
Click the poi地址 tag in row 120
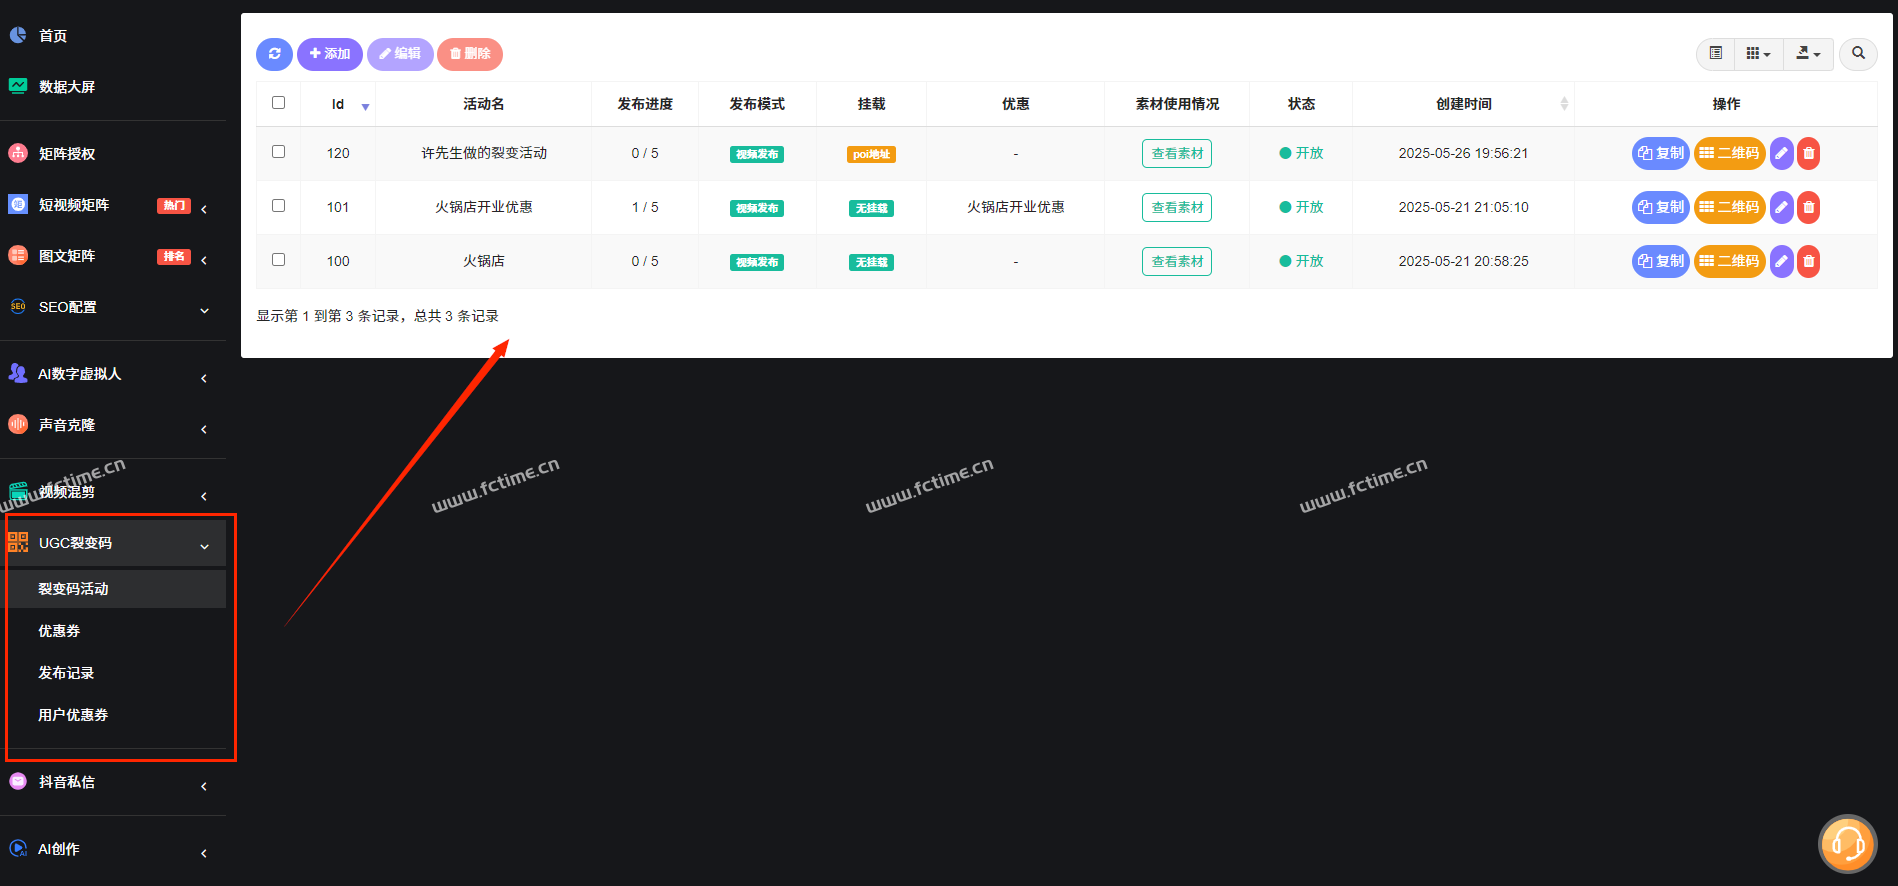coord(871,154)
